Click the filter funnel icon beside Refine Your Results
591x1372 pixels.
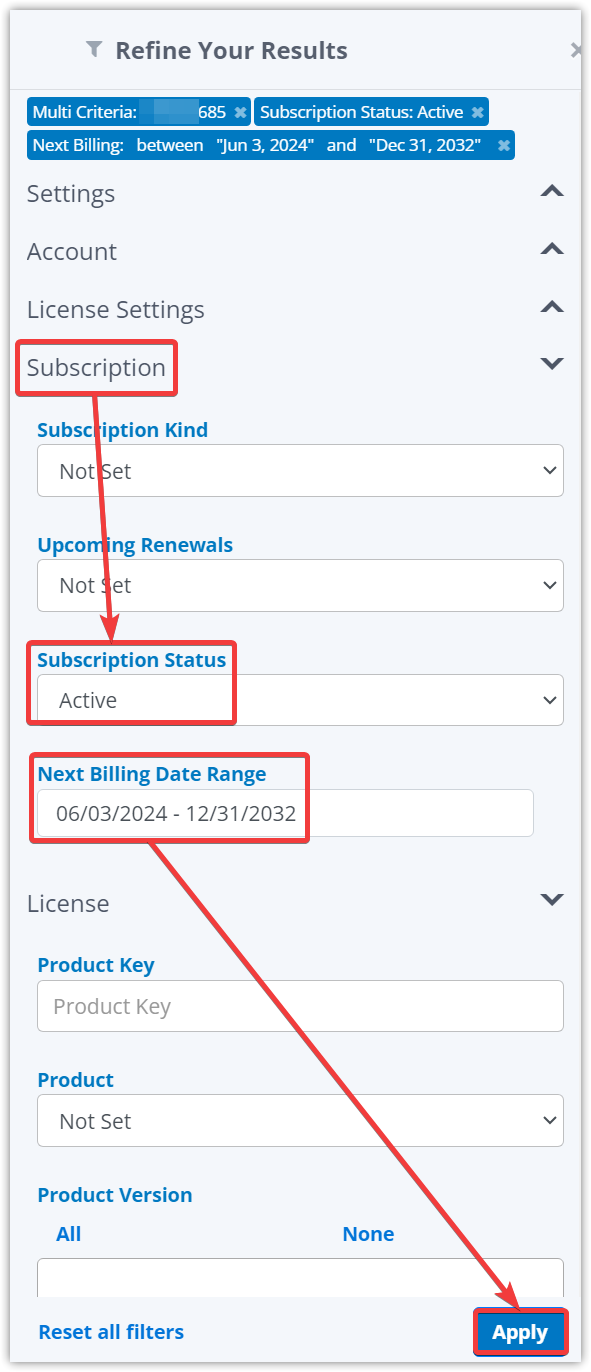point(93,49)
